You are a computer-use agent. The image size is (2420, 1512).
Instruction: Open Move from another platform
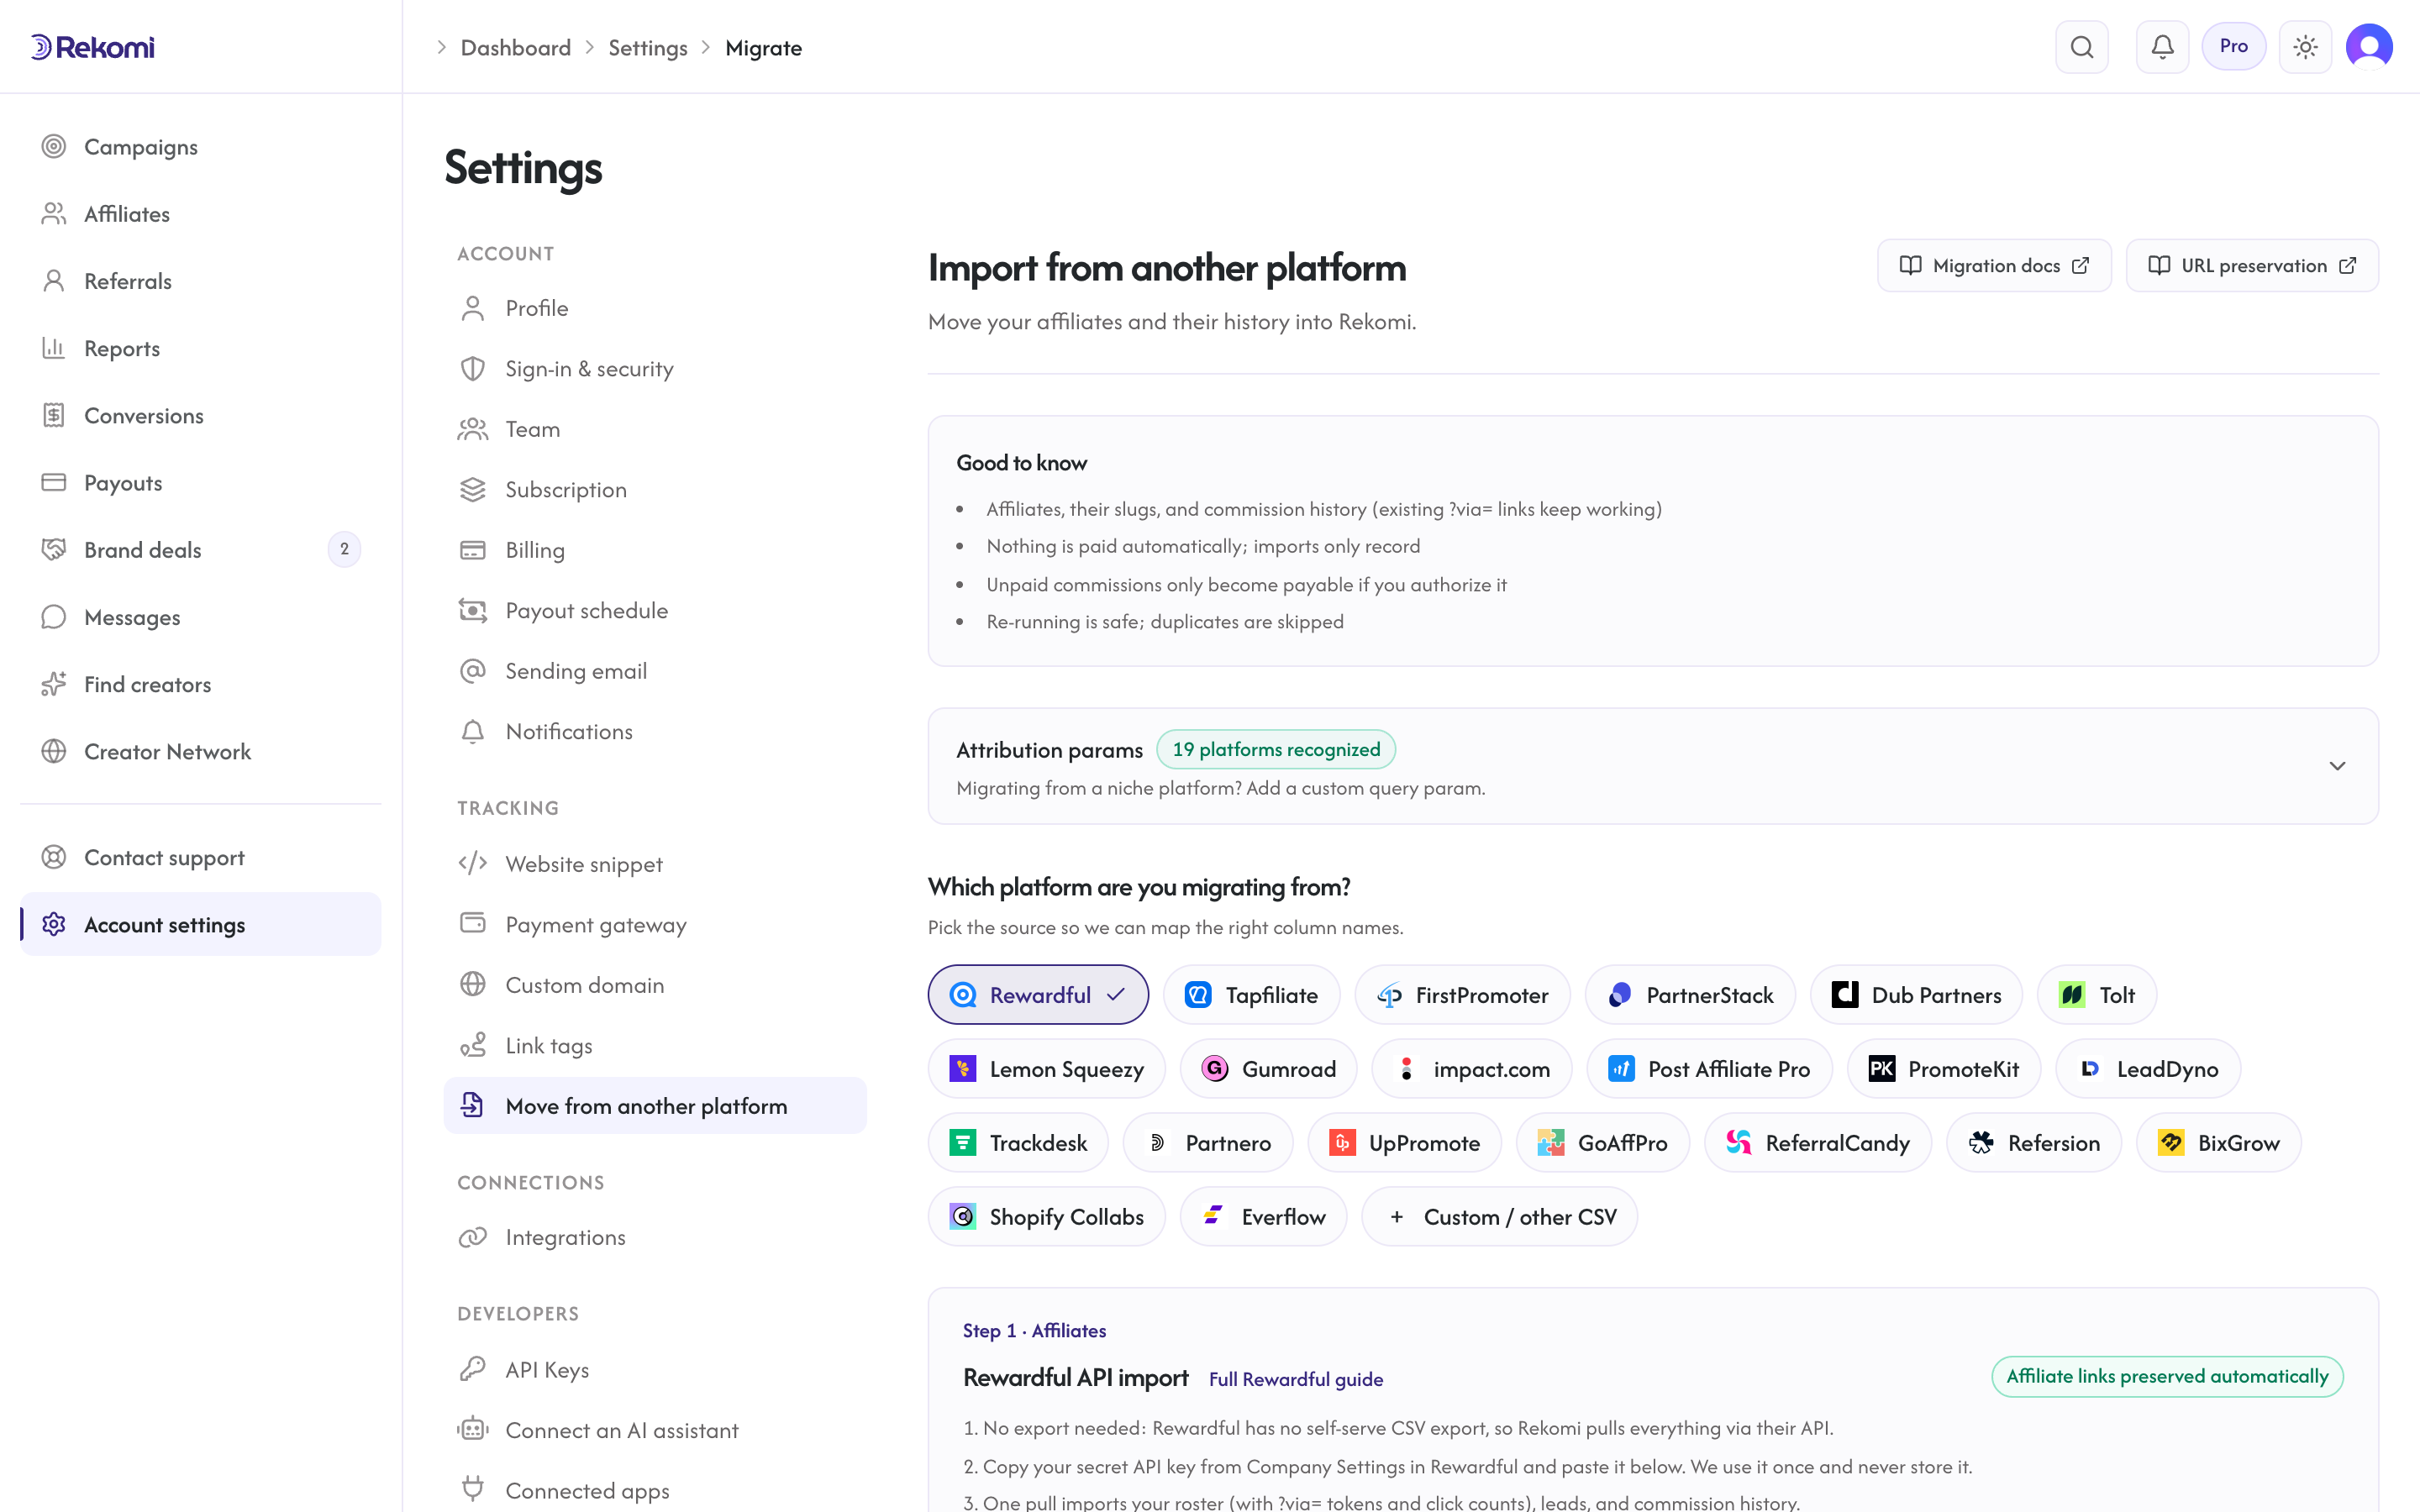[x=655, y=1106]
